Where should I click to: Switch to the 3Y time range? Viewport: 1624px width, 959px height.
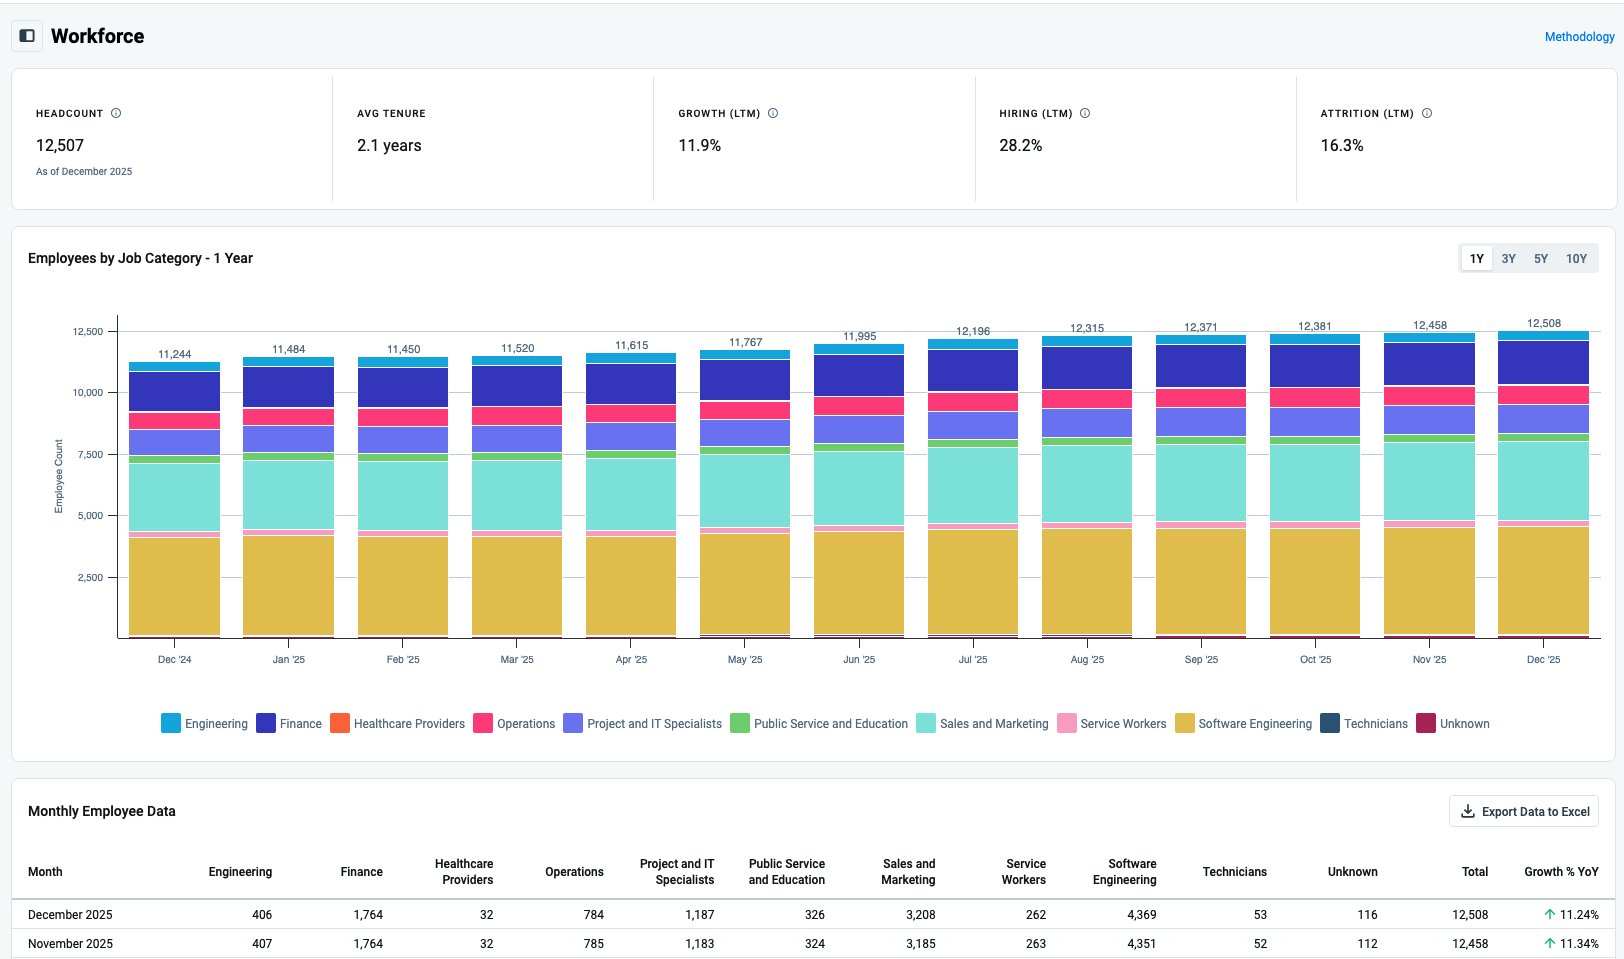point(1508,259)
